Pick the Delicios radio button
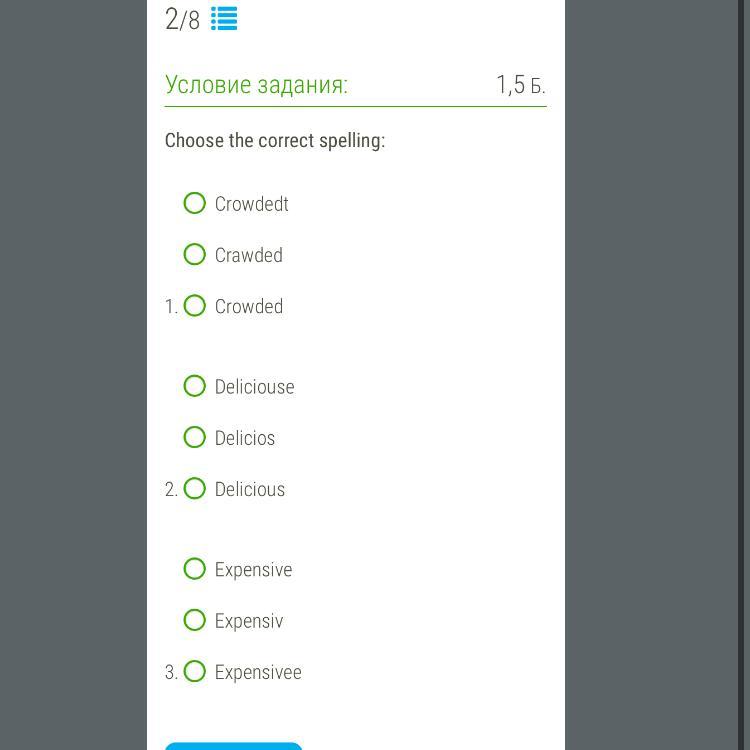Screen dimensions: 750x750 pos(195,437)
